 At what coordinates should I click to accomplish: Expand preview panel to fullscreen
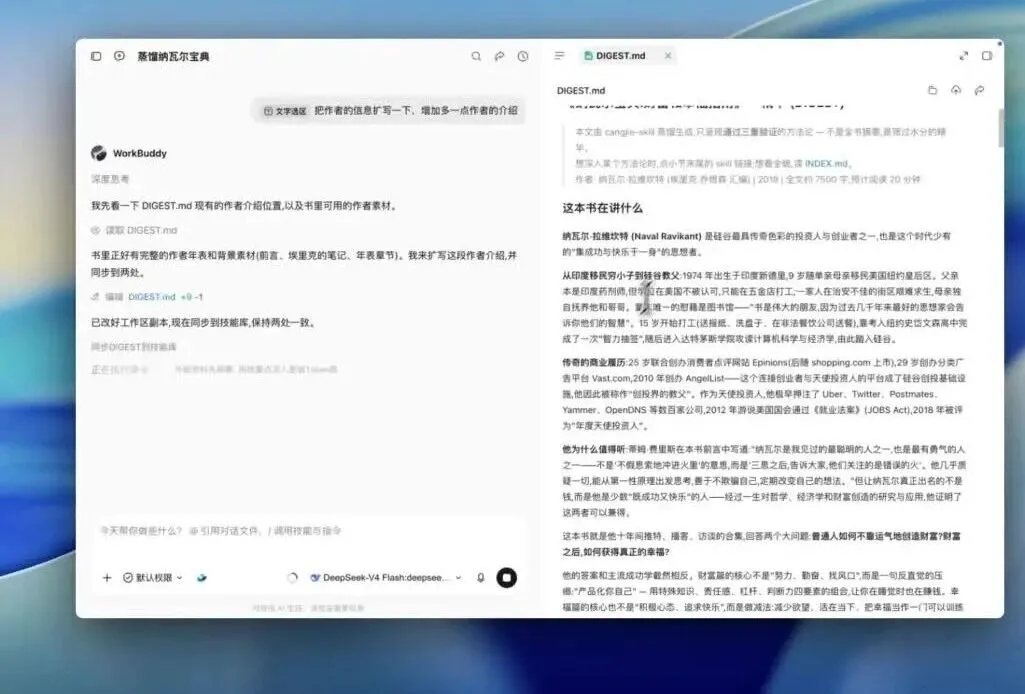coord(964,56)
